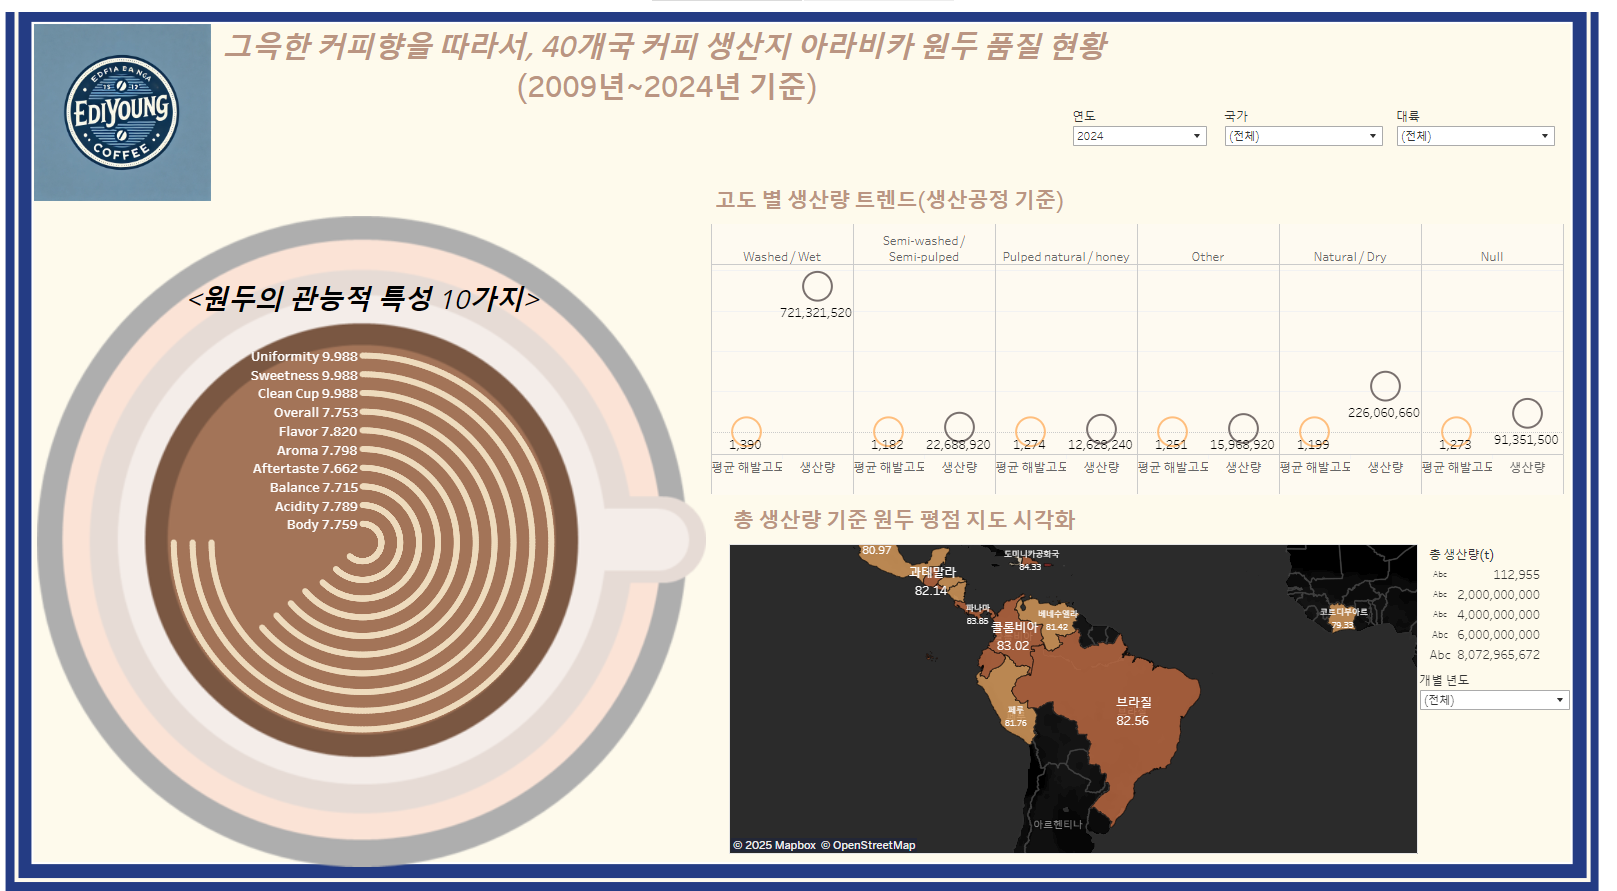
Task: Click the Null column 생산량 axis label
Action: click(1527, 467)
